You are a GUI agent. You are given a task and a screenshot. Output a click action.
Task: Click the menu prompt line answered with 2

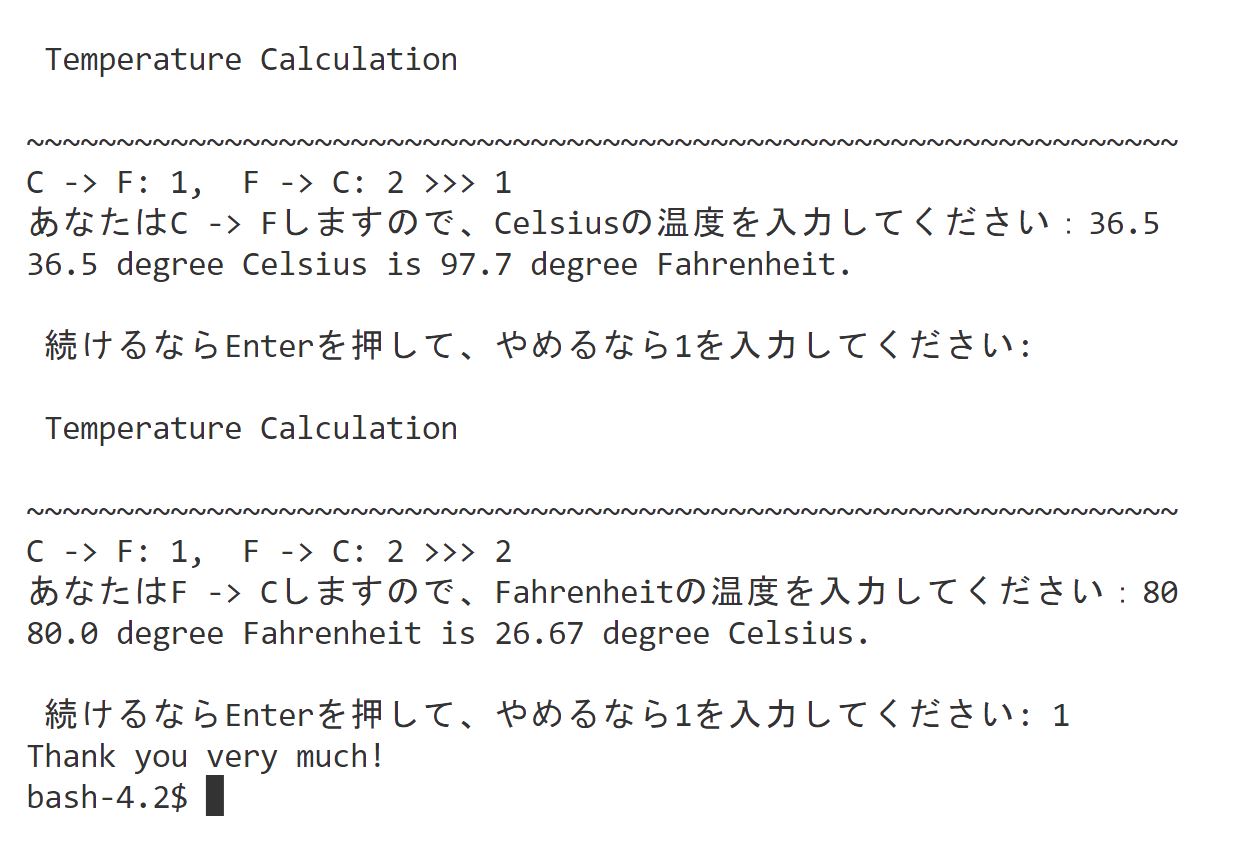[268, 552]
